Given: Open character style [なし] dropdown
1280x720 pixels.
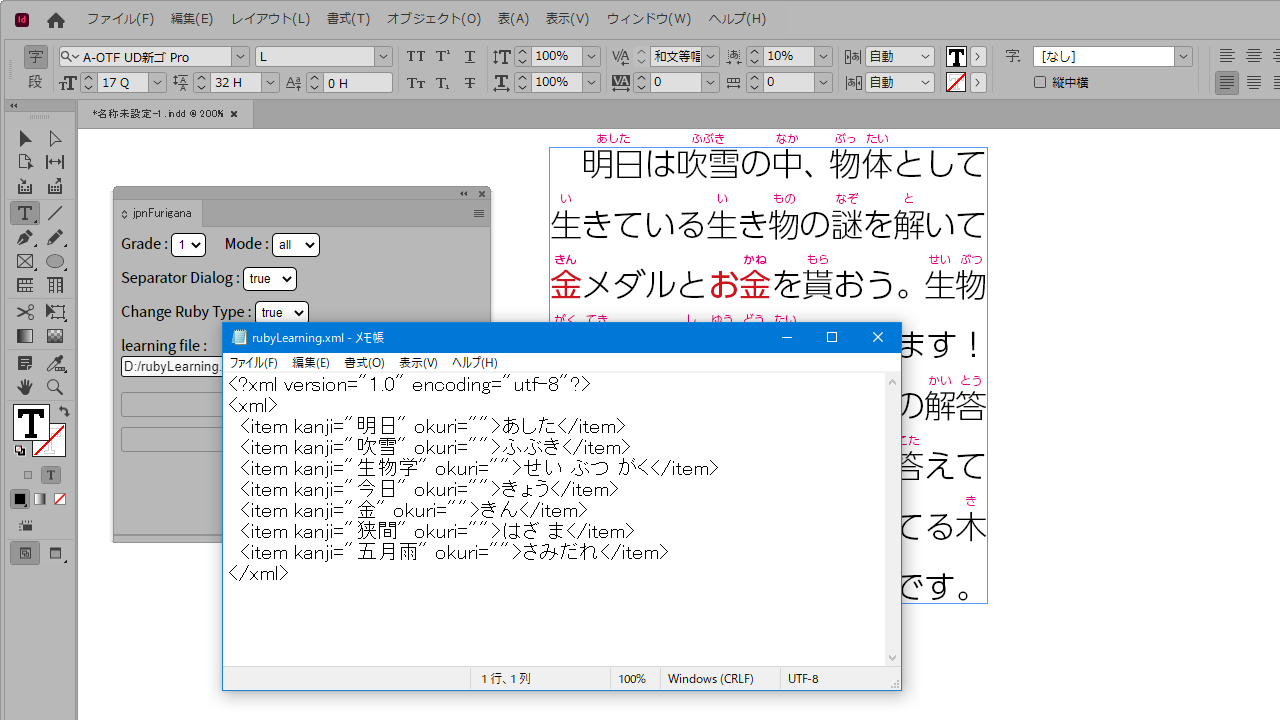Looking at the screenshot, I should [x=1184, y=57].
